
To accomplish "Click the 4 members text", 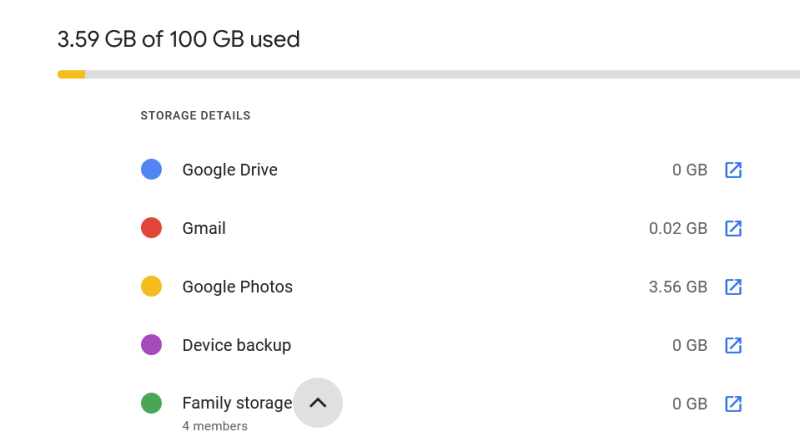I will [x=214, y=426].
